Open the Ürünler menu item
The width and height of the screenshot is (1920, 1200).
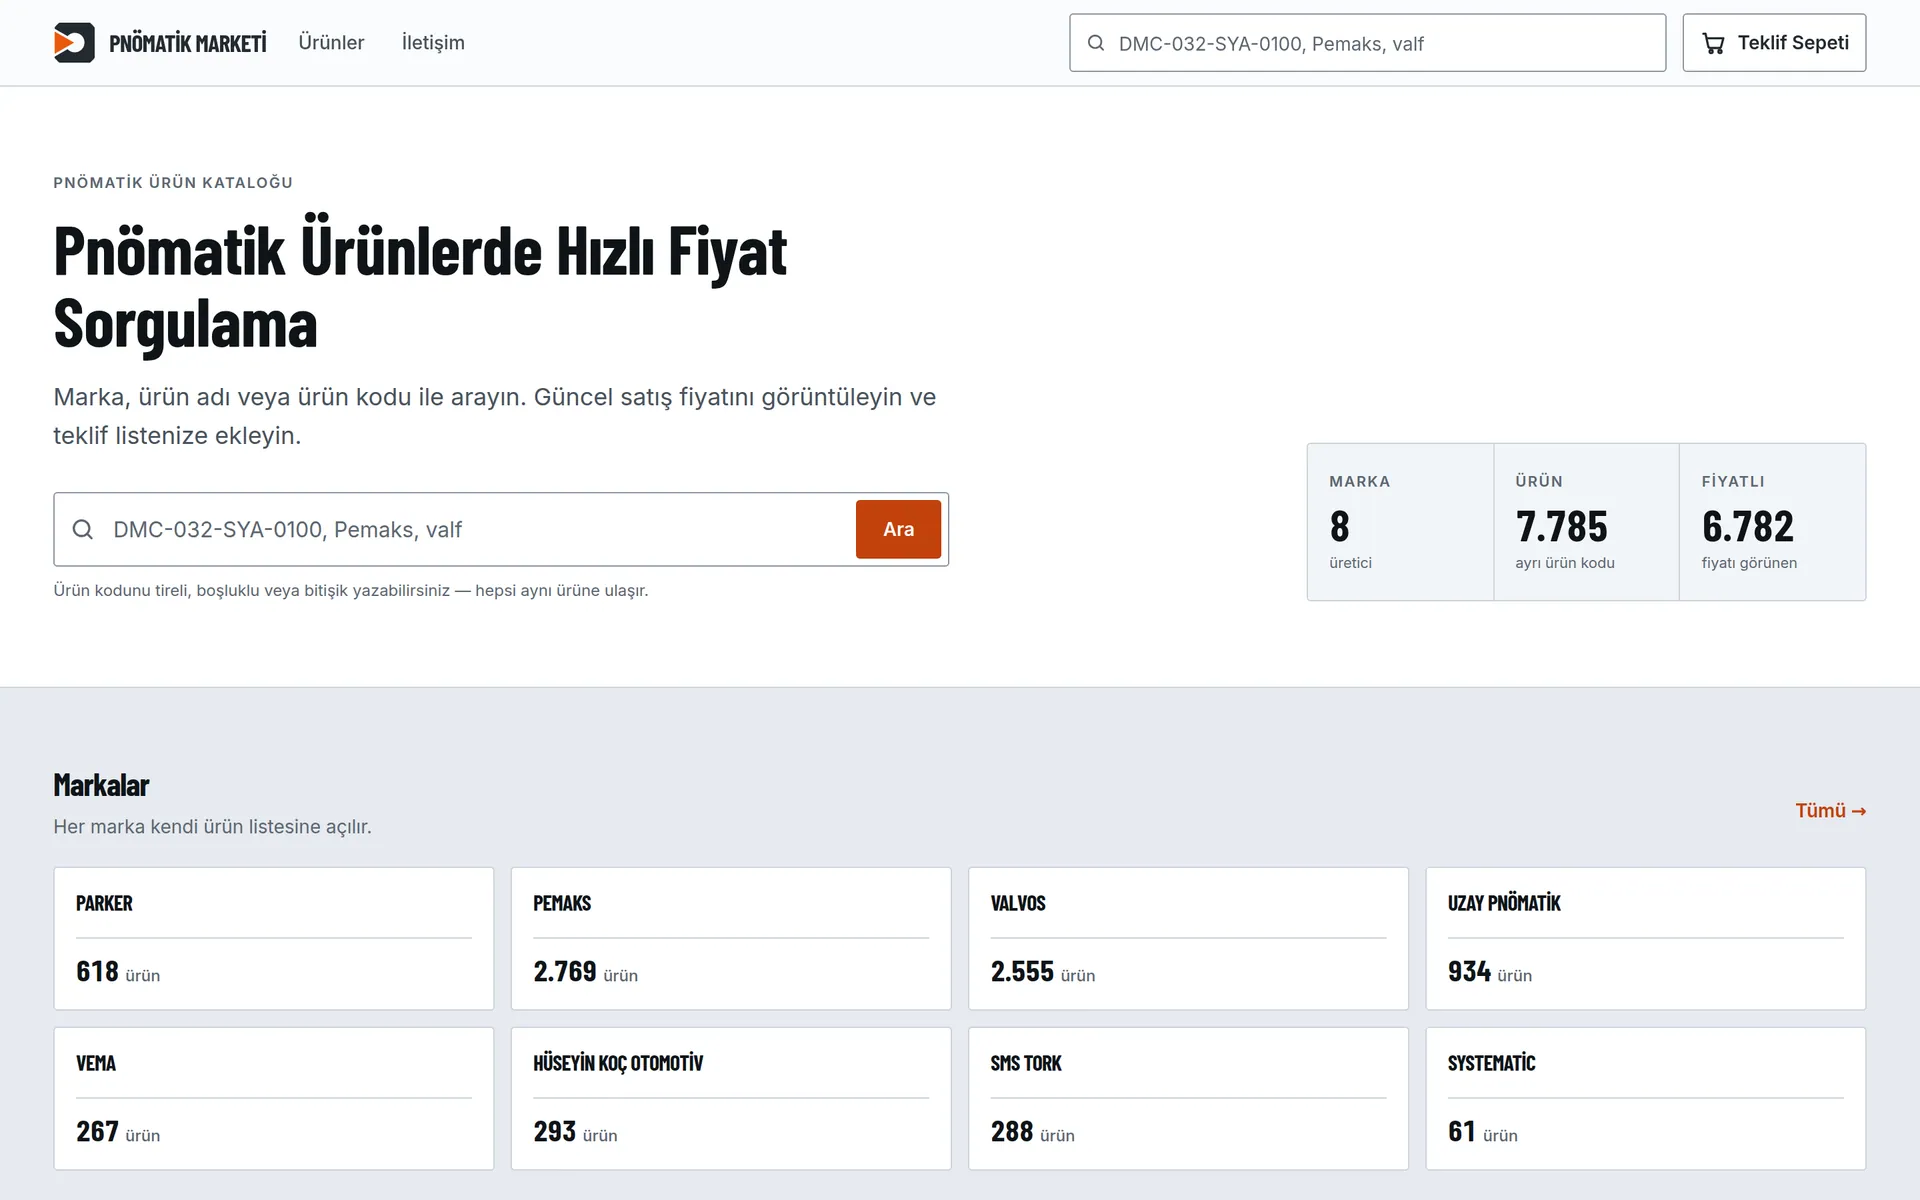click(x=331, y=42)
